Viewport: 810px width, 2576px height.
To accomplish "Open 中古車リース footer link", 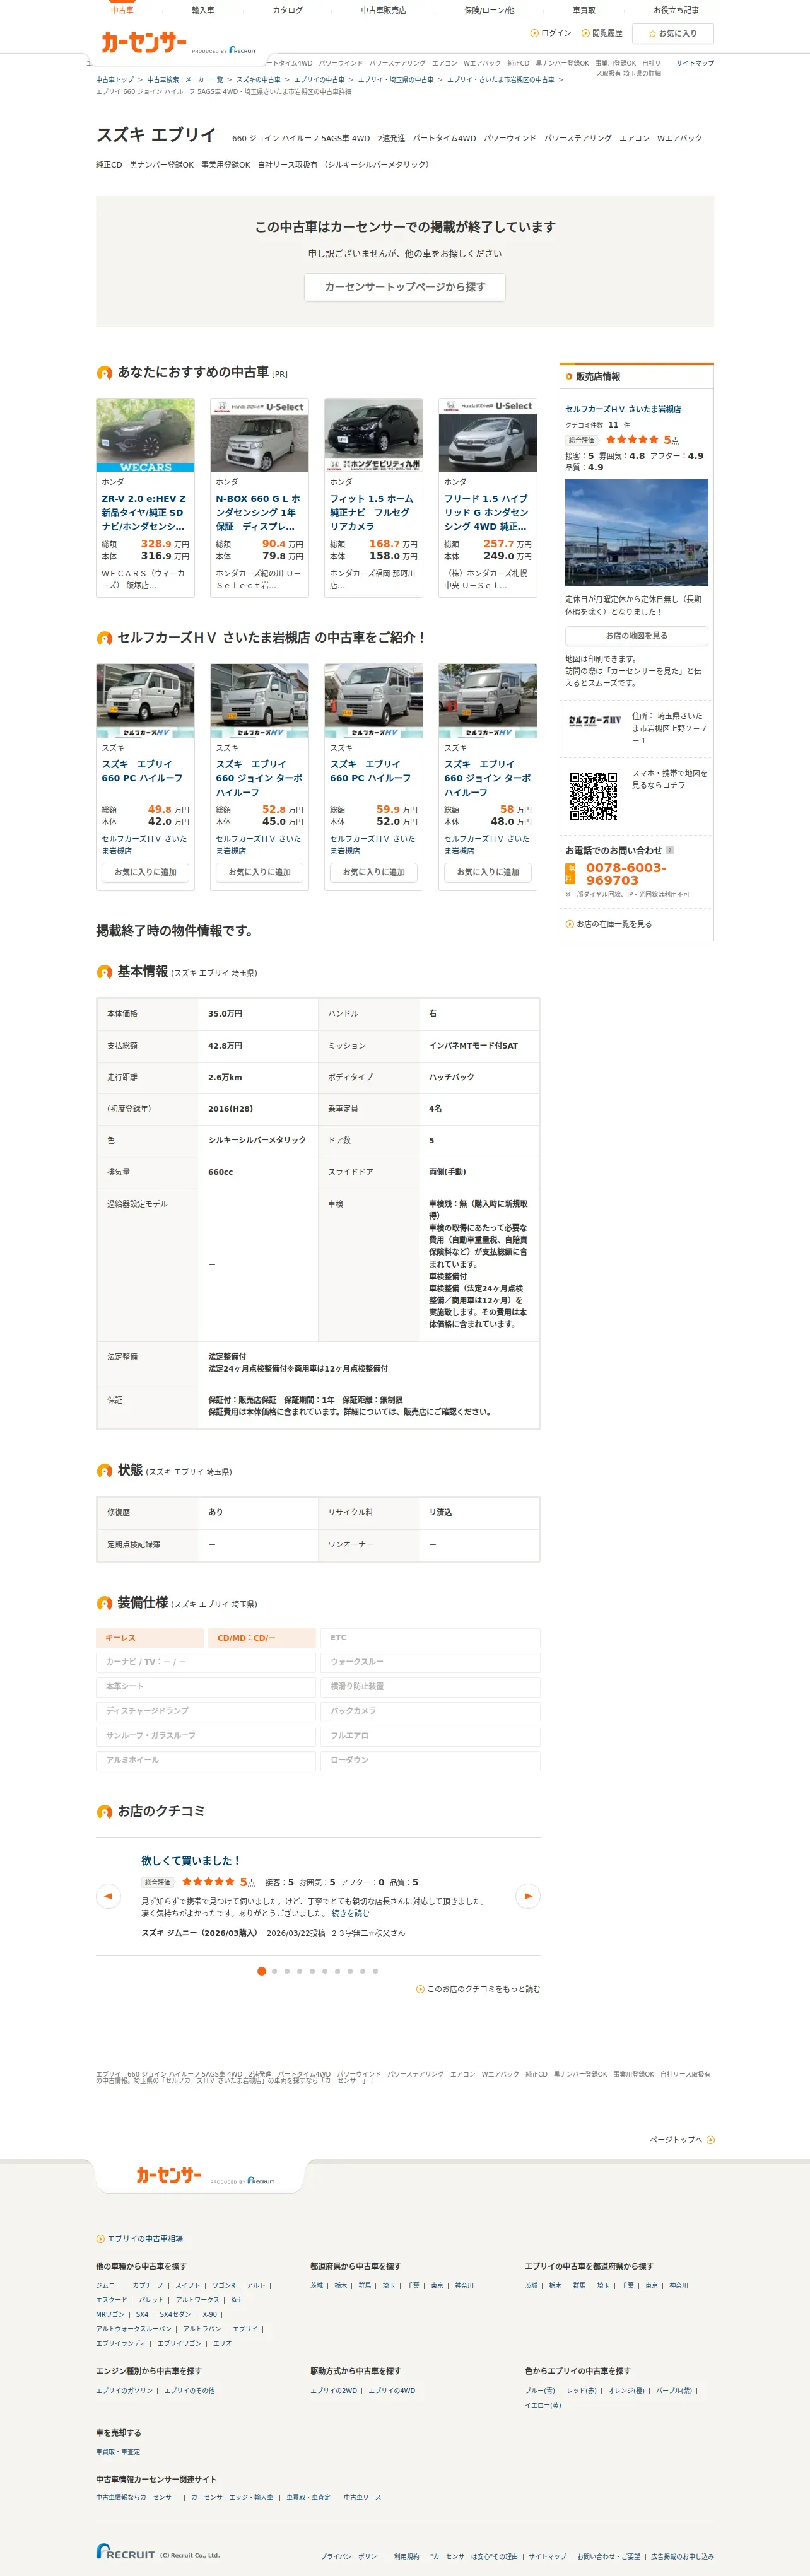I will click(x=362, y=2497).
